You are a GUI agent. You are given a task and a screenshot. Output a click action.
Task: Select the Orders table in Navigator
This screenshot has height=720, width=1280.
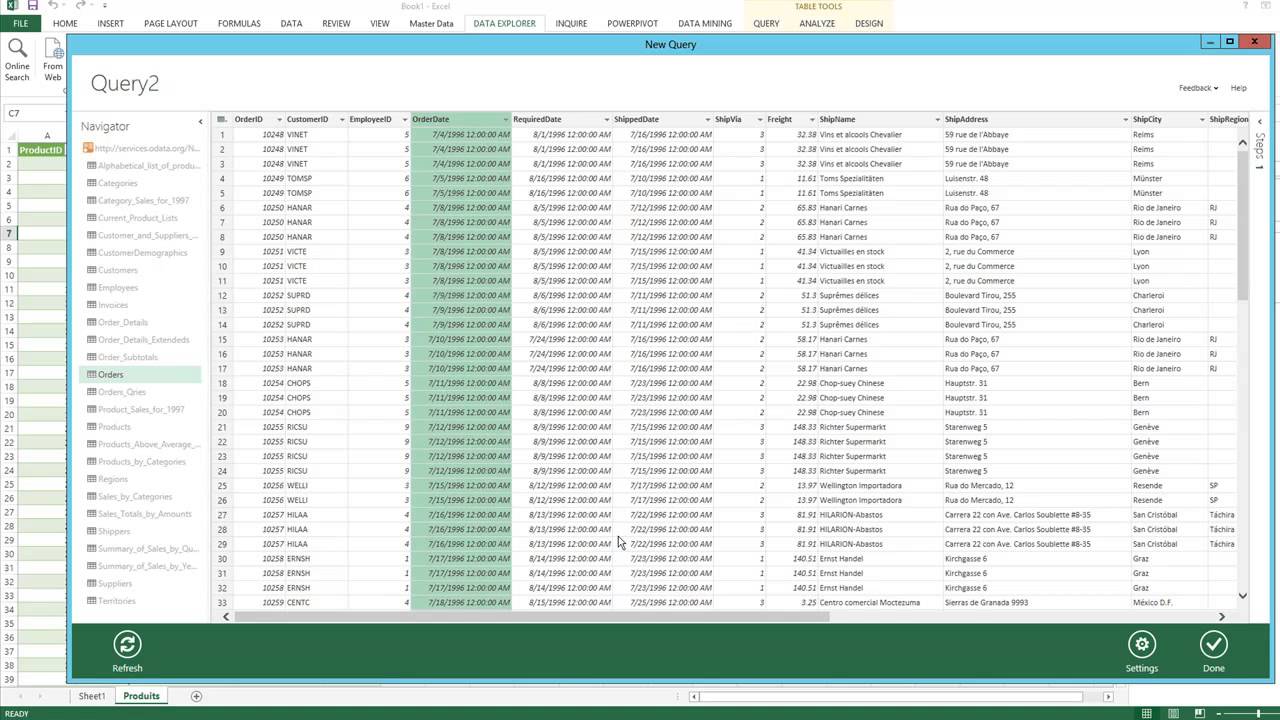tap(140, 374)
